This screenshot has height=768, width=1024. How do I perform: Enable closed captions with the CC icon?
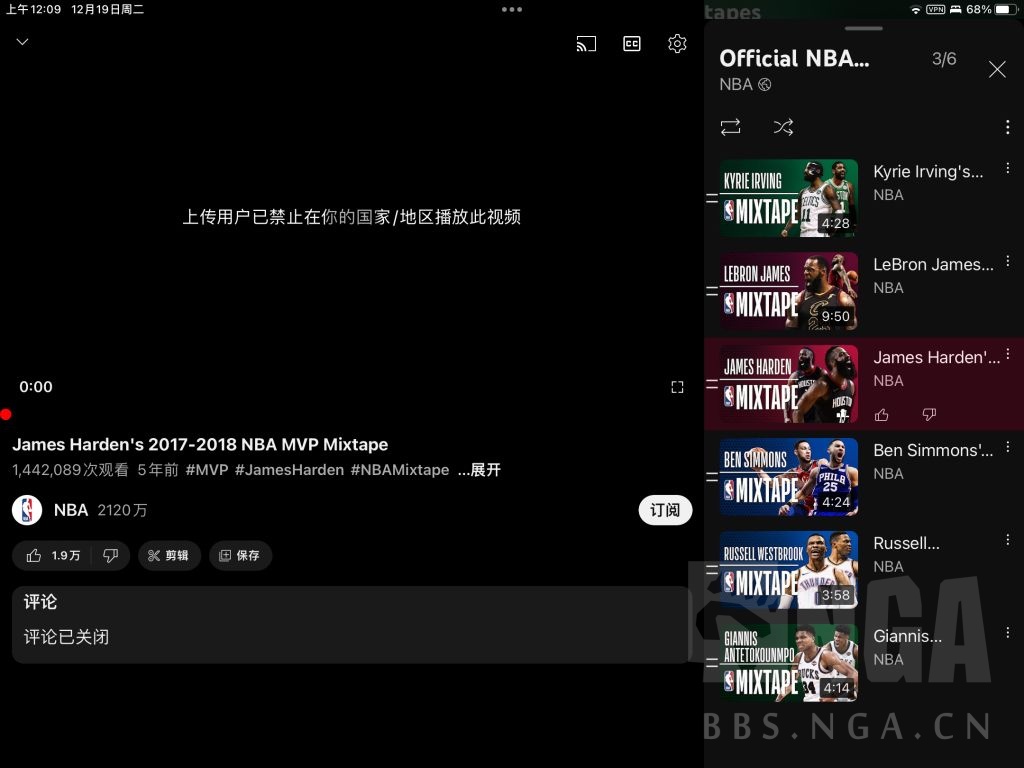631,43
